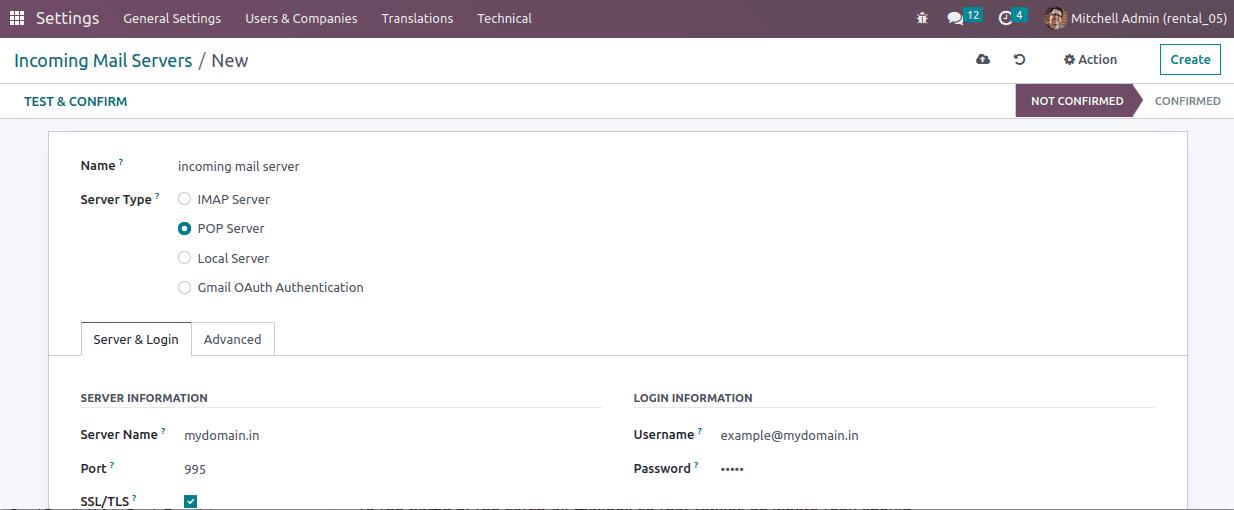Click the SERVER INFORMATION section heading
The image size is (1234, 510).
[144, 398]
